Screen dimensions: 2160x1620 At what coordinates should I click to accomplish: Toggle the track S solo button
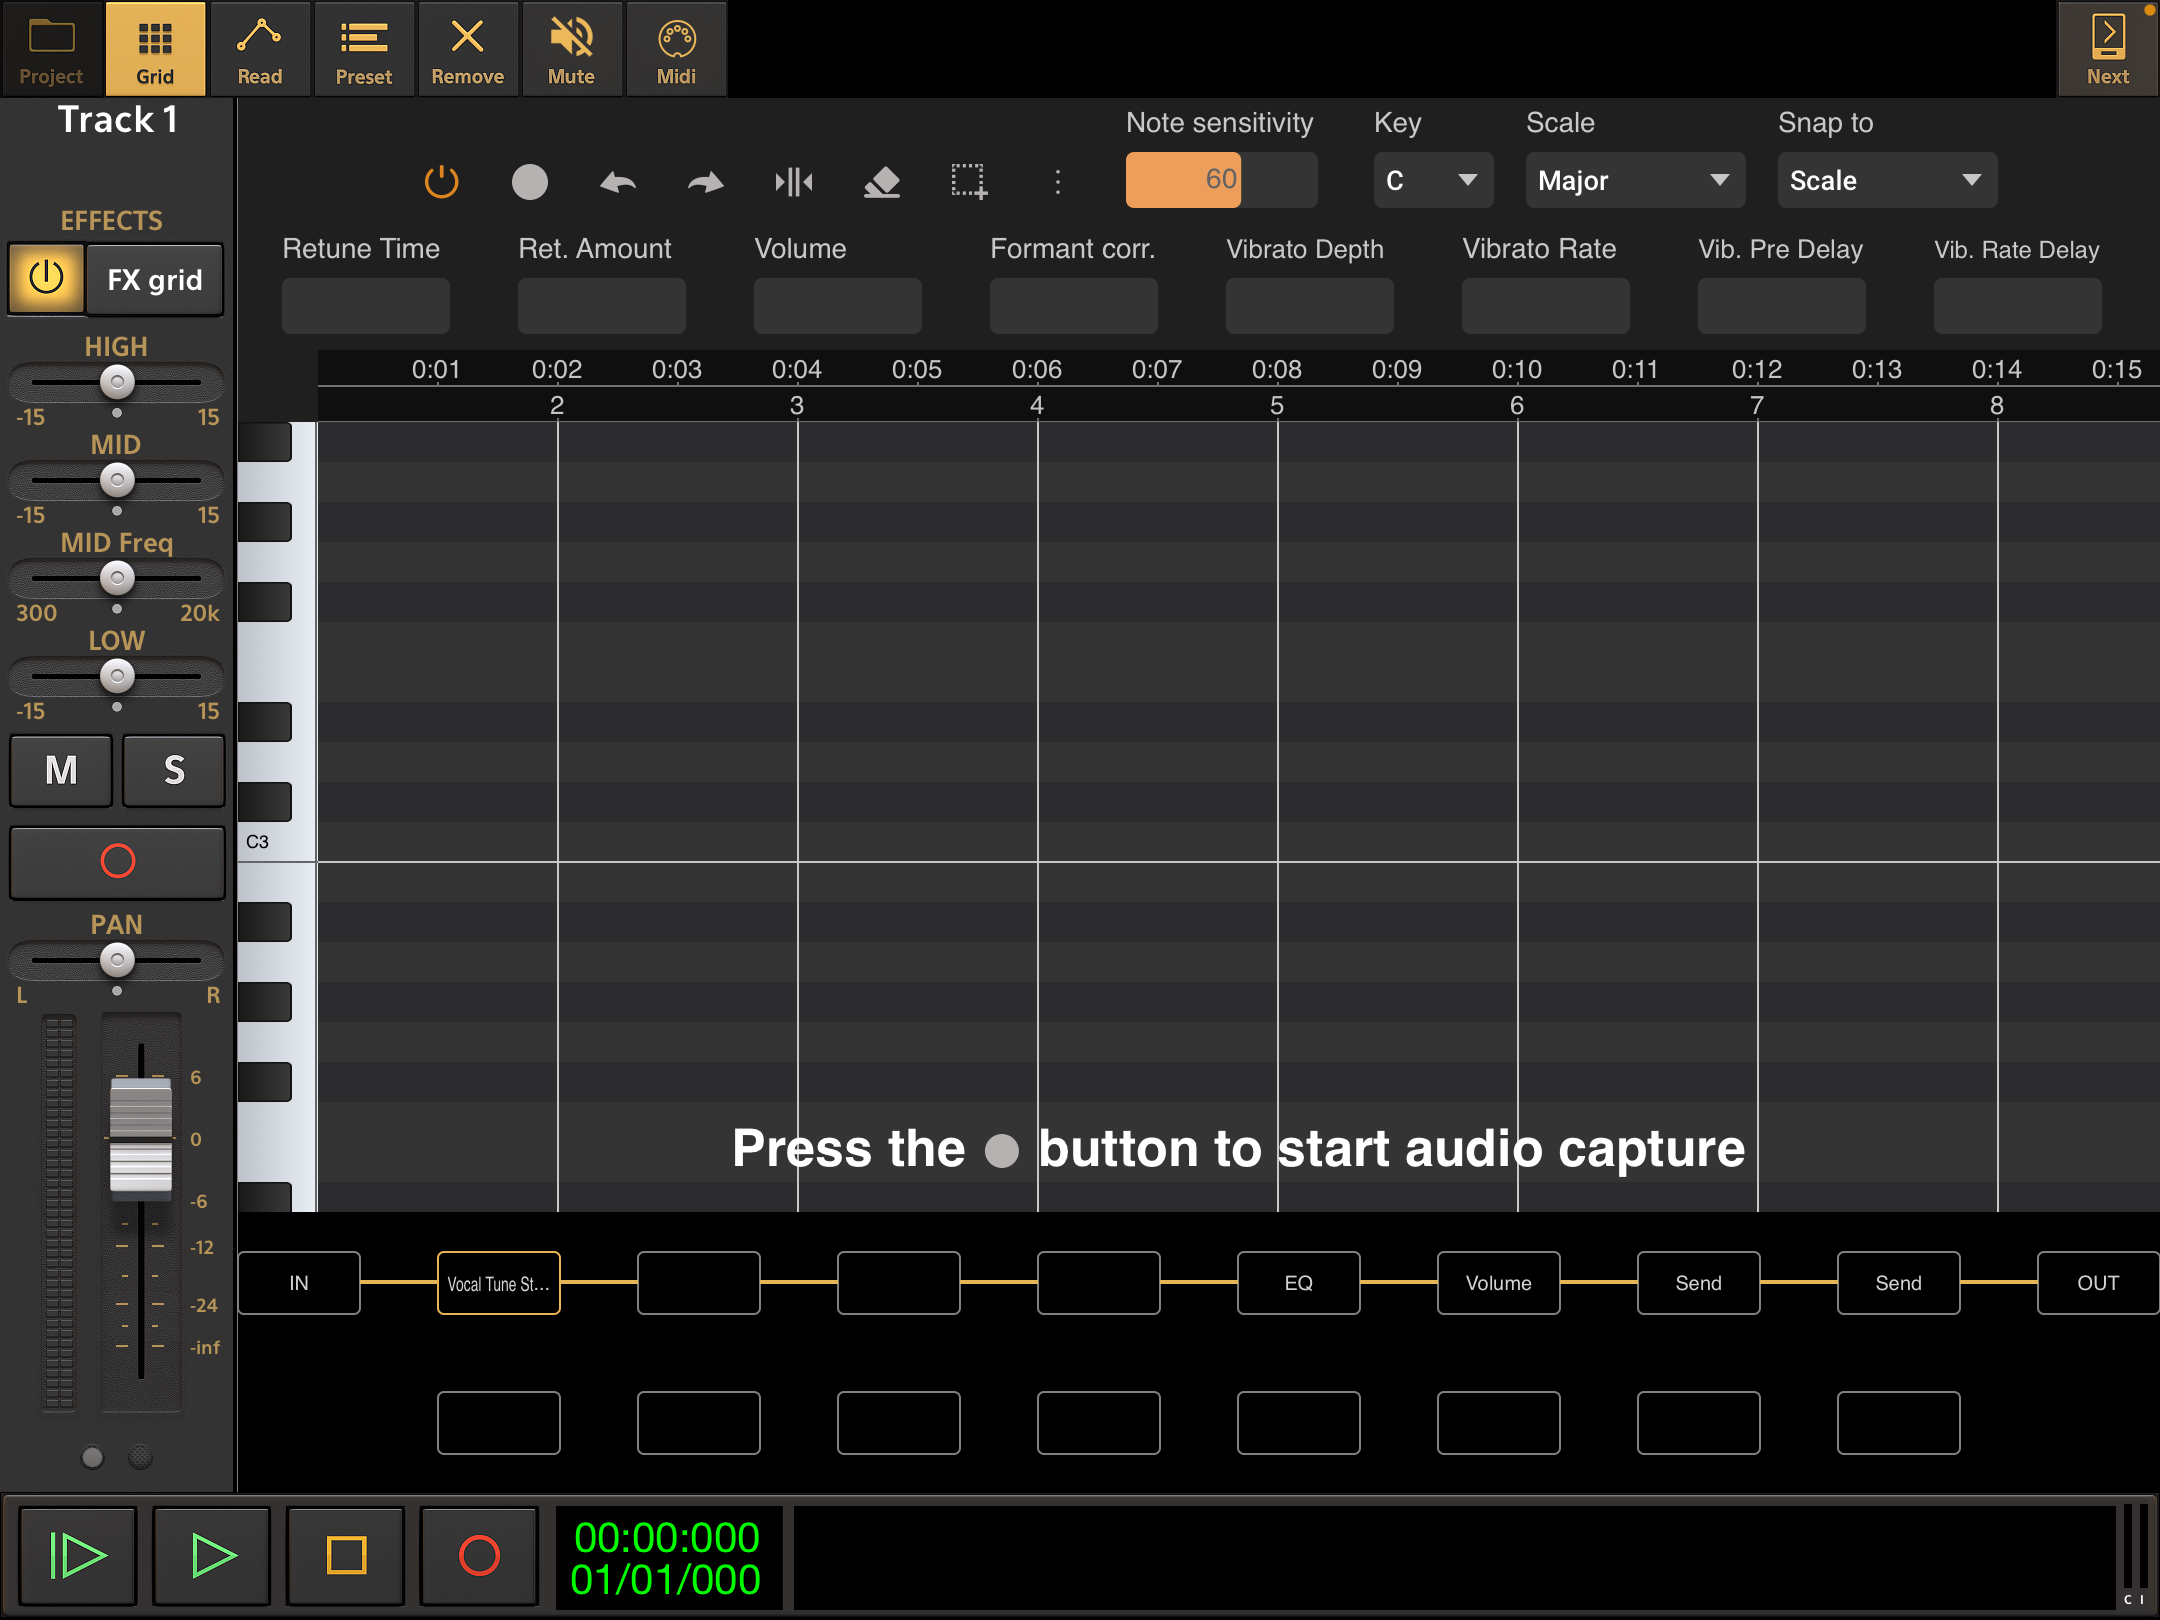[x=174, y=770]
